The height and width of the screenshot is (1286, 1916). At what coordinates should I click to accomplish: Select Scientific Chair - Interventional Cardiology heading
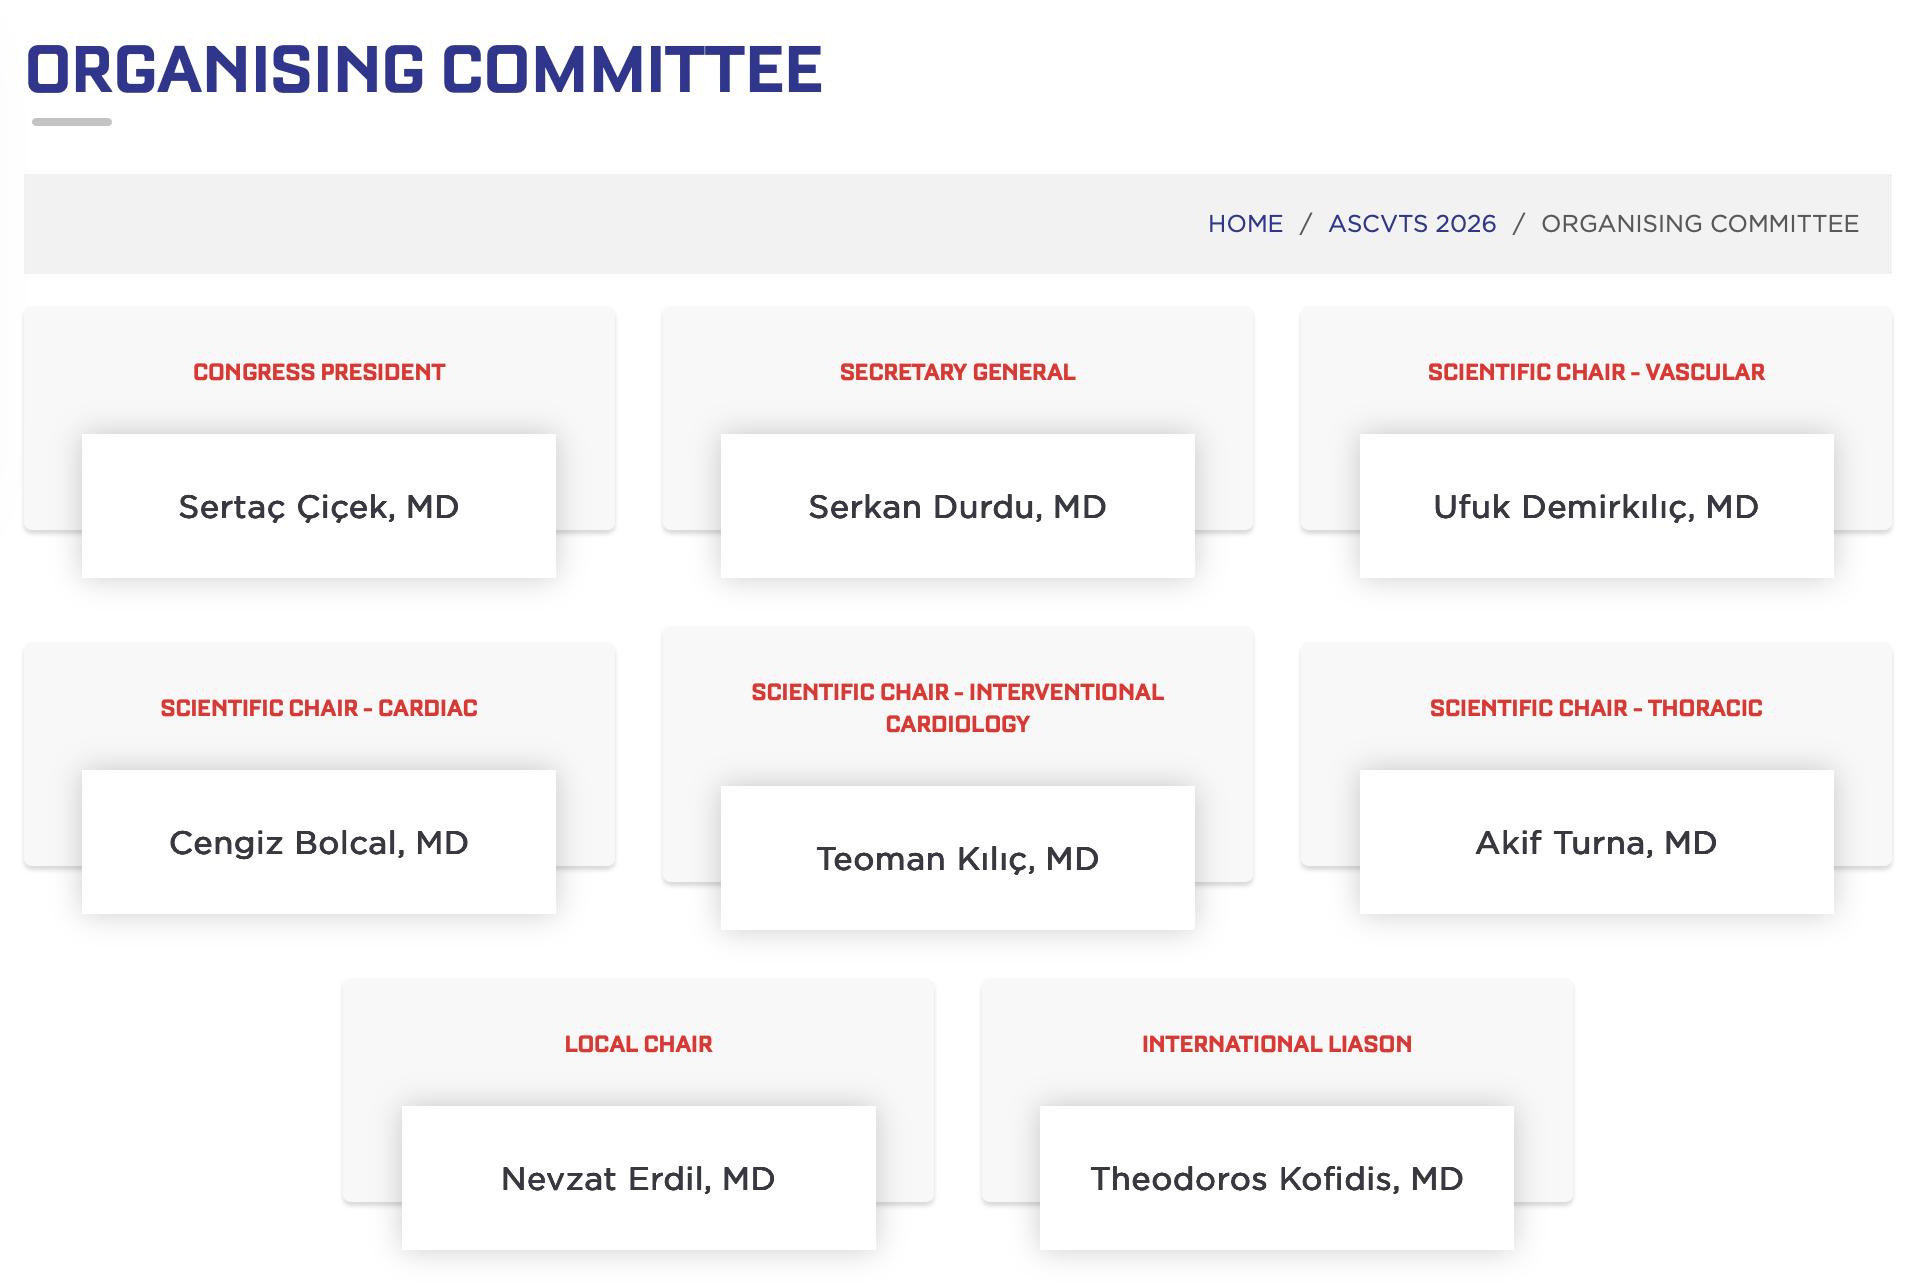tap(957, 708)
